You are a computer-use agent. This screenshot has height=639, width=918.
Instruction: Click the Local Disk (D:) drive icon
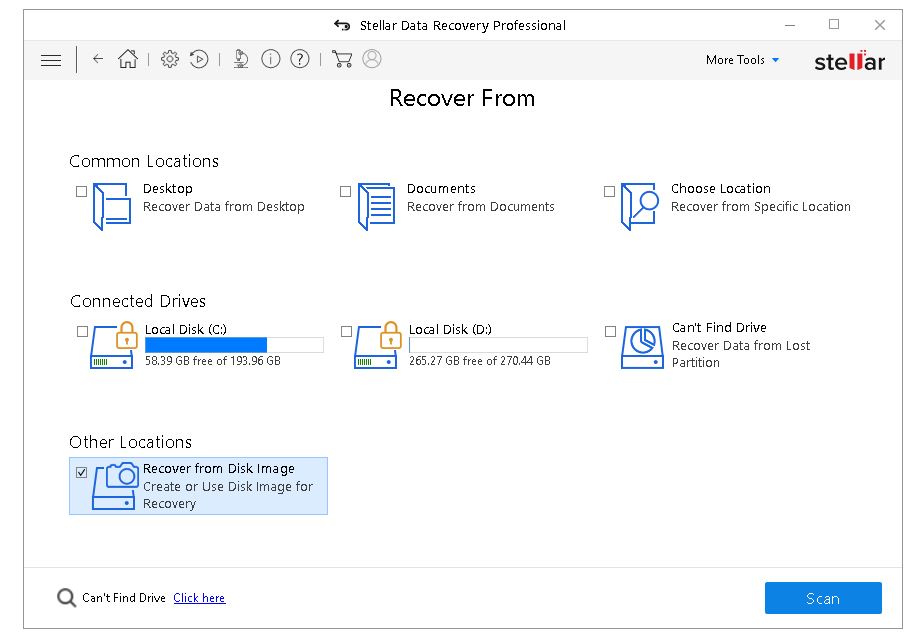[378, 345]
